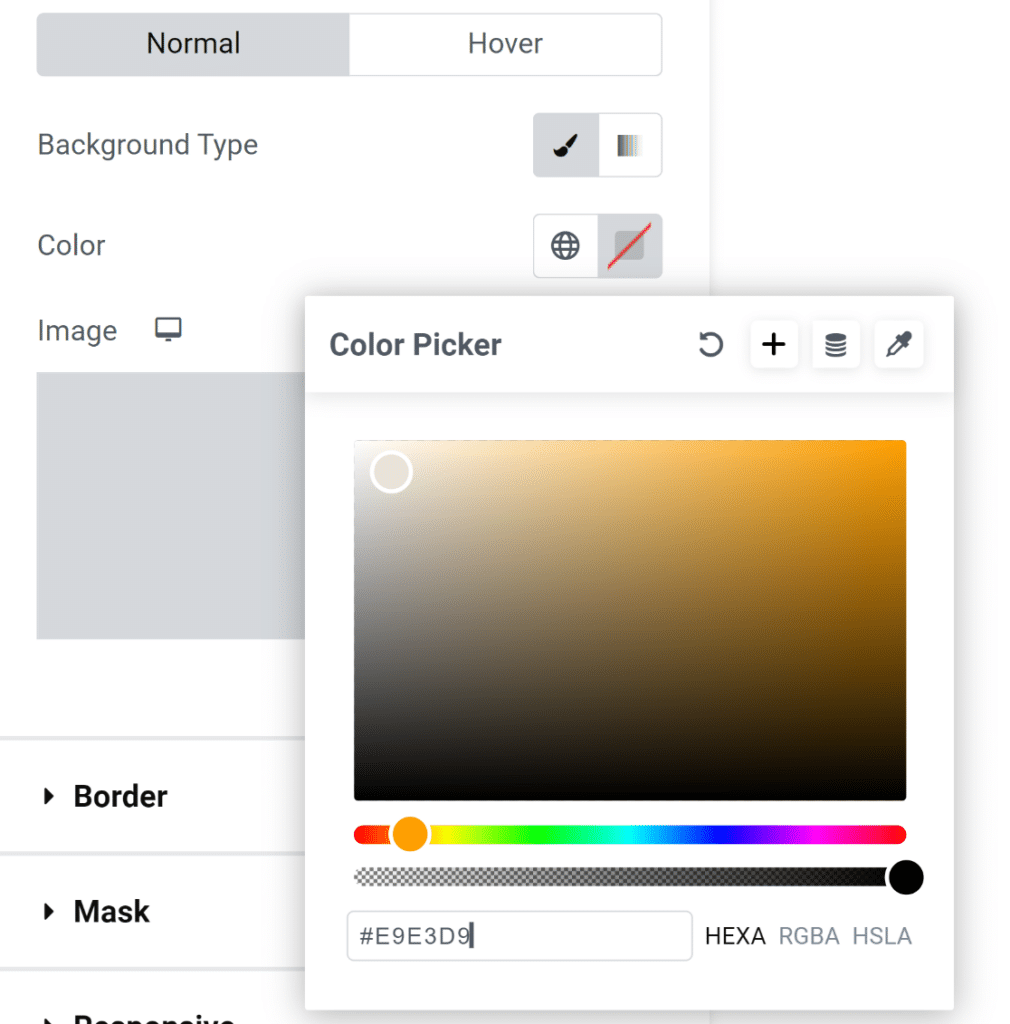Select RGBA color format
1010x1024 pixels.
point(808,936)
